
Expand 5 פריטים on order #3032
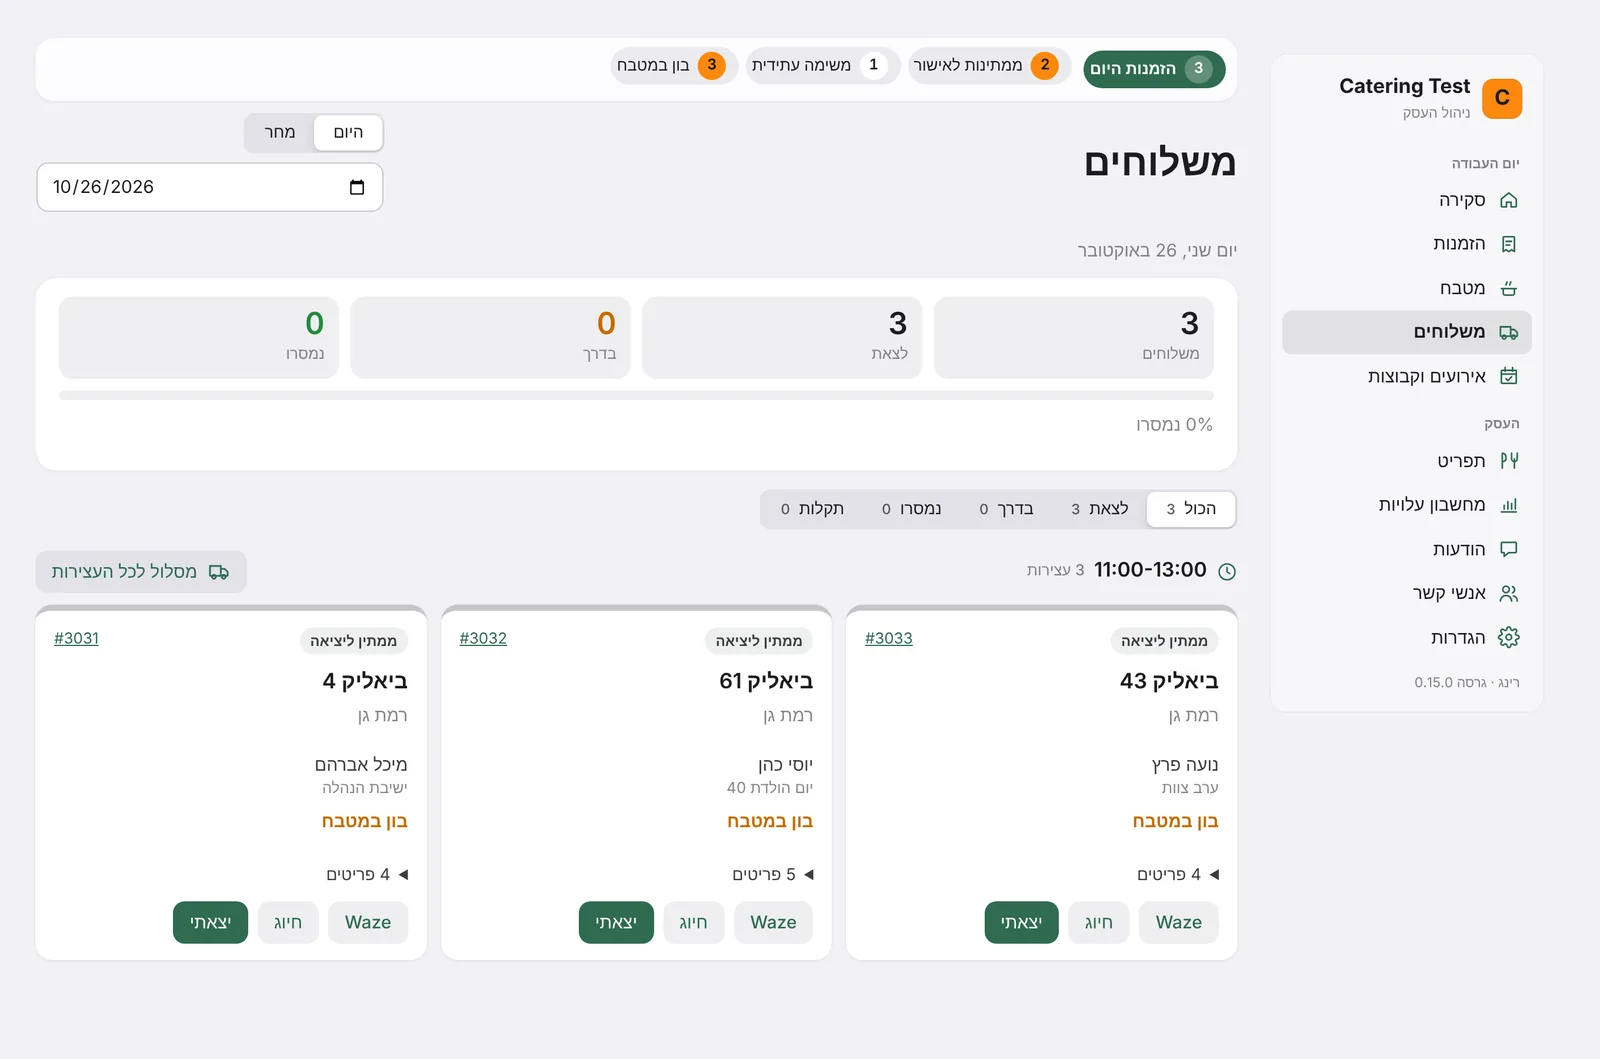(773, 874)
